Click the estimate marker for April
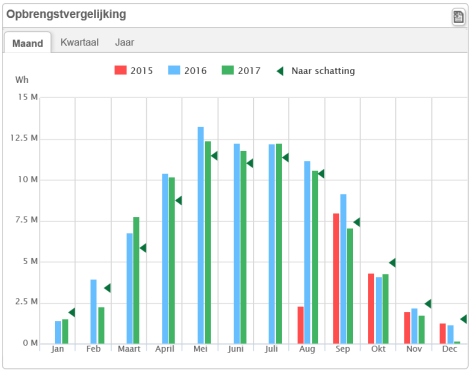 tap(178, 201)
